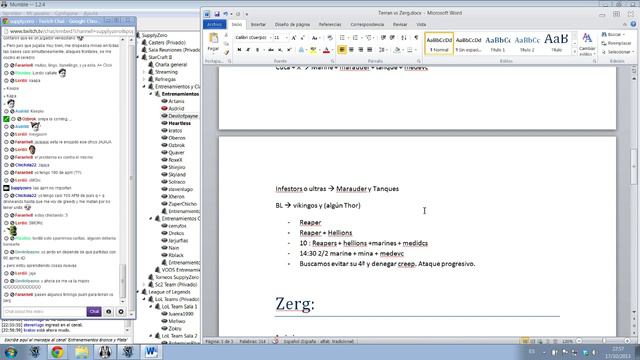The height and width of the screenshot is (360, 640).
Task: Apply the Sin espaciado style
Action: tap(469, 43)
